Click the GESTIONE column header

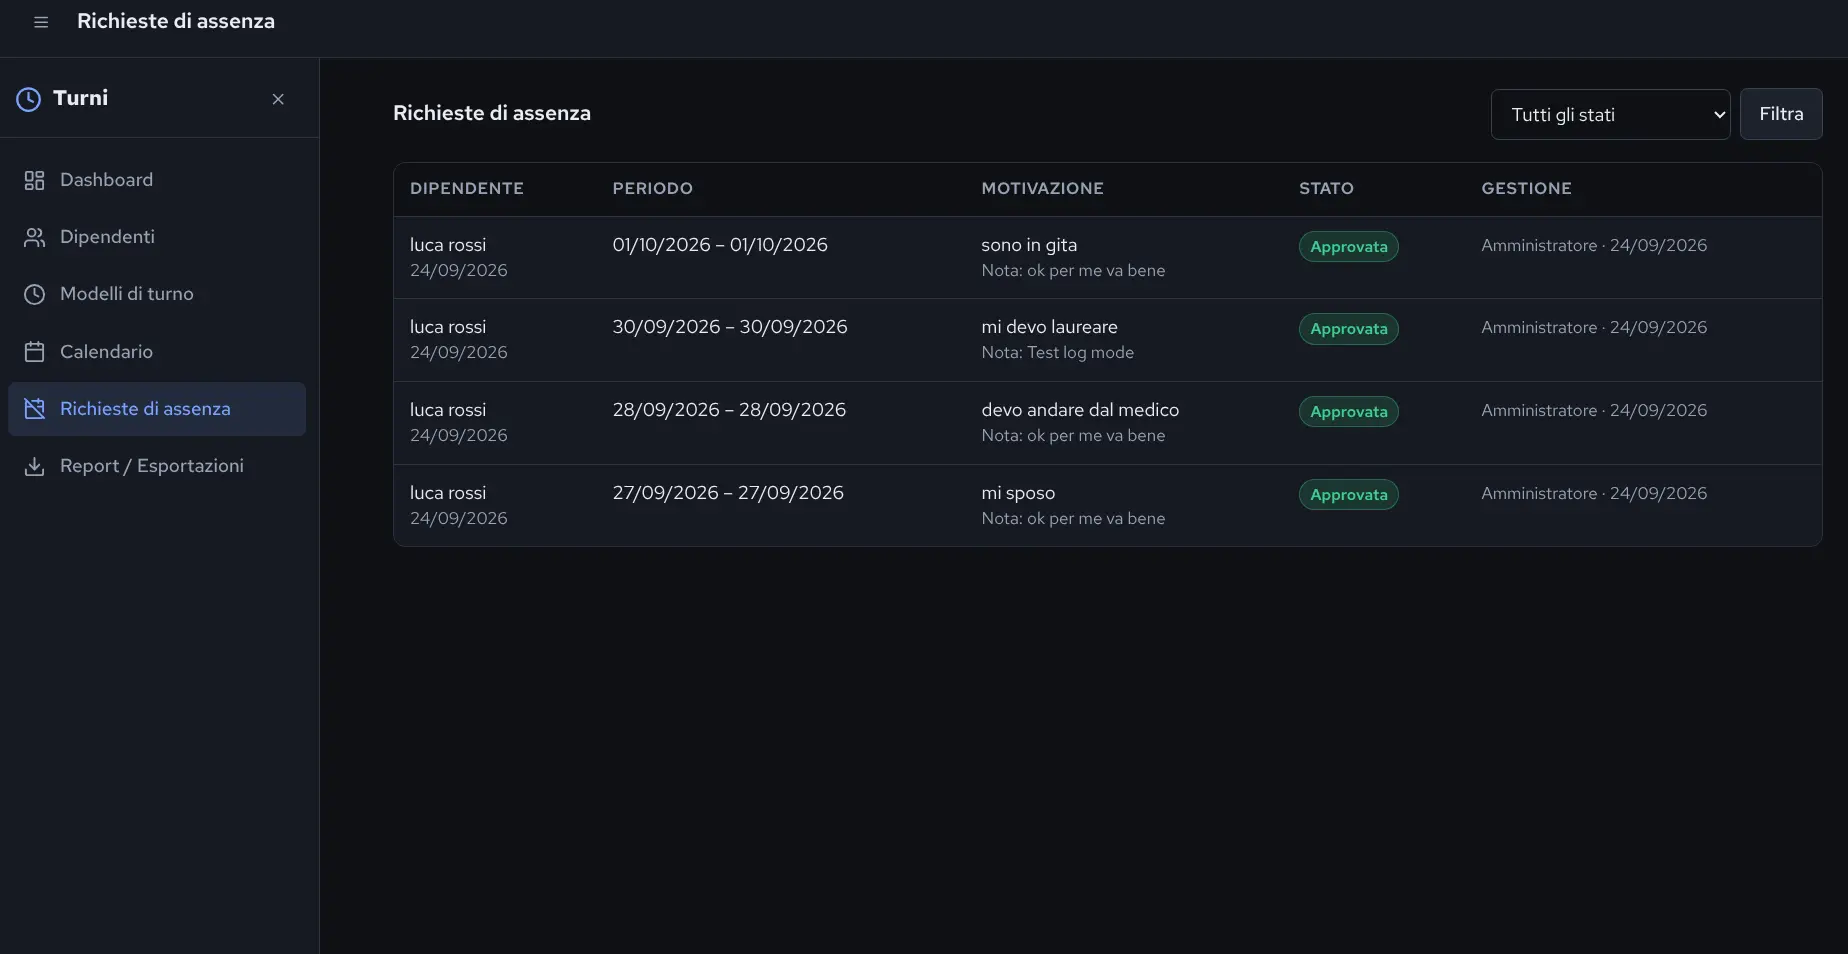[1527, 188]
